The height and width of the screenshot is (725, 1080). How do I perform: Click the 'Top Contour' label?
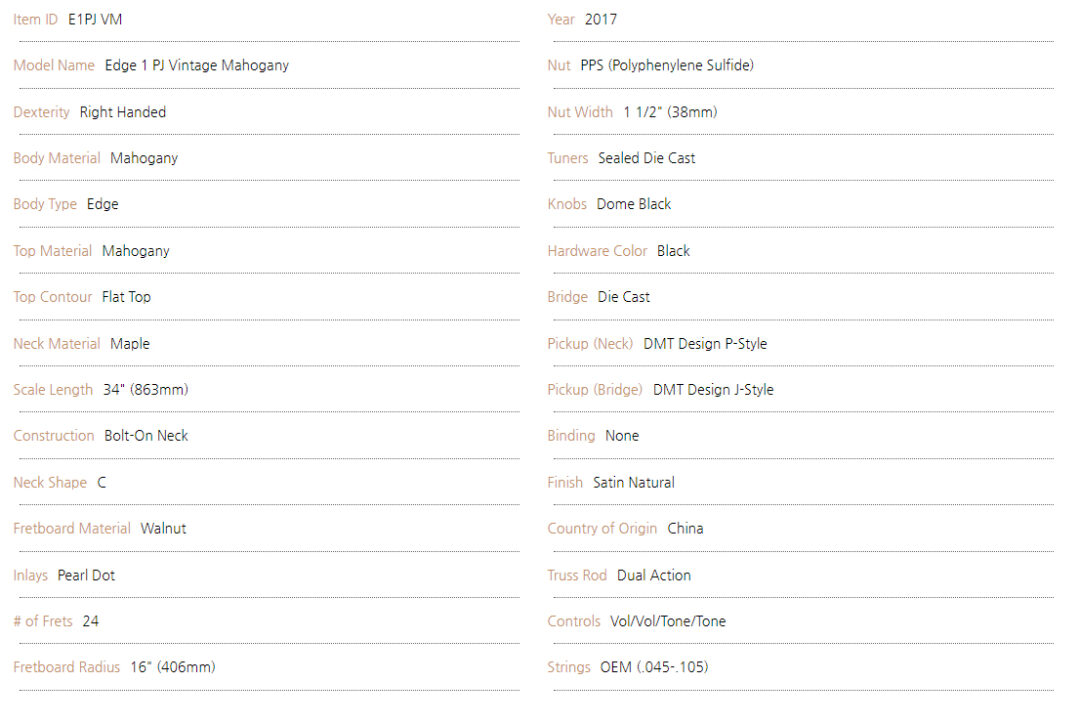coord(52,297)
